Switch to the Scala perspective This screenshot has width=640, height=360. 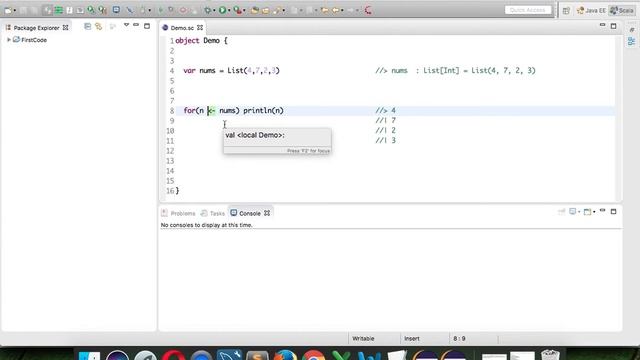point(622,11)
